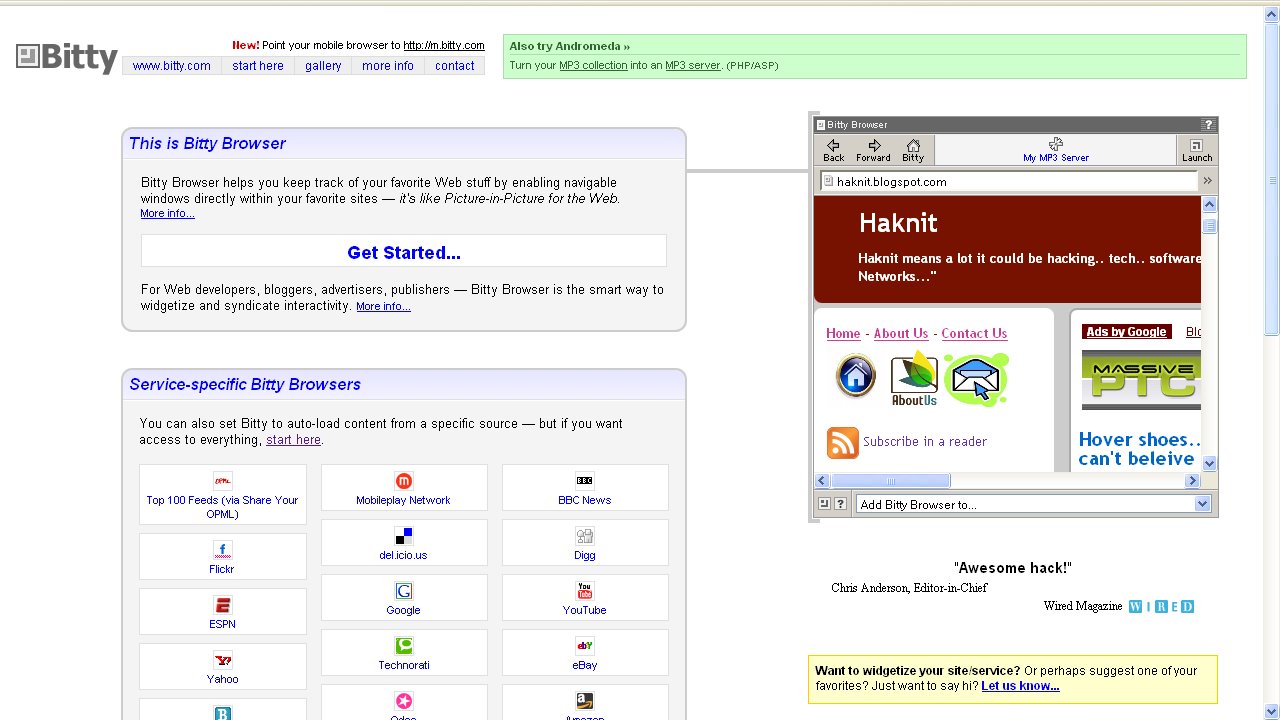The image size is (1280, 720).
Task: Click the Forward arrow in Bitty Browser
Action: pyautogui.click(x=872, y=150)
